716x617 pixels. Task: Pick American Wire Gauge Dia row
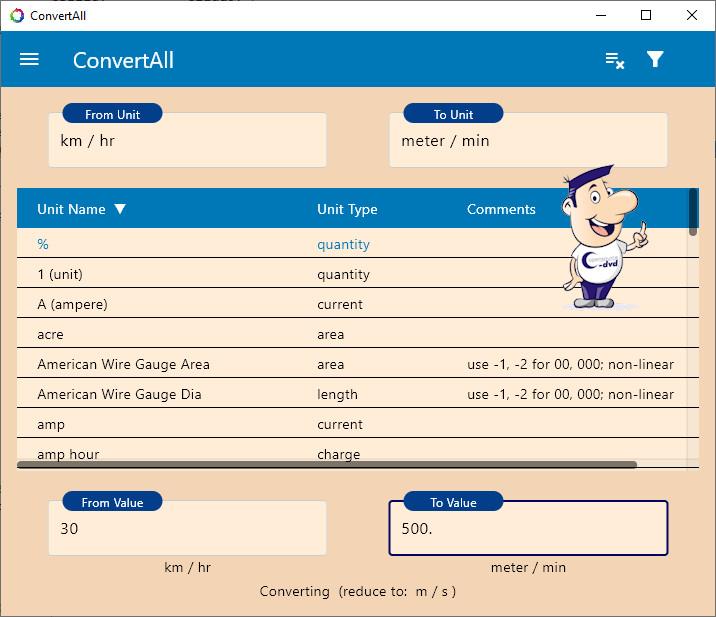tap(200, 394)
